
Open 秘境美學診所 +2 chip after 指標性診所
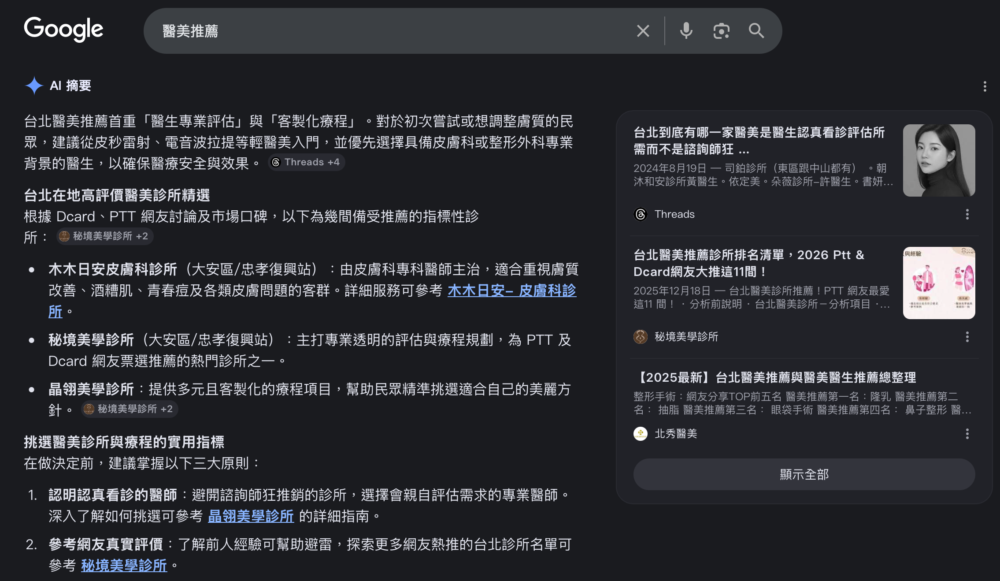point(105,236)
